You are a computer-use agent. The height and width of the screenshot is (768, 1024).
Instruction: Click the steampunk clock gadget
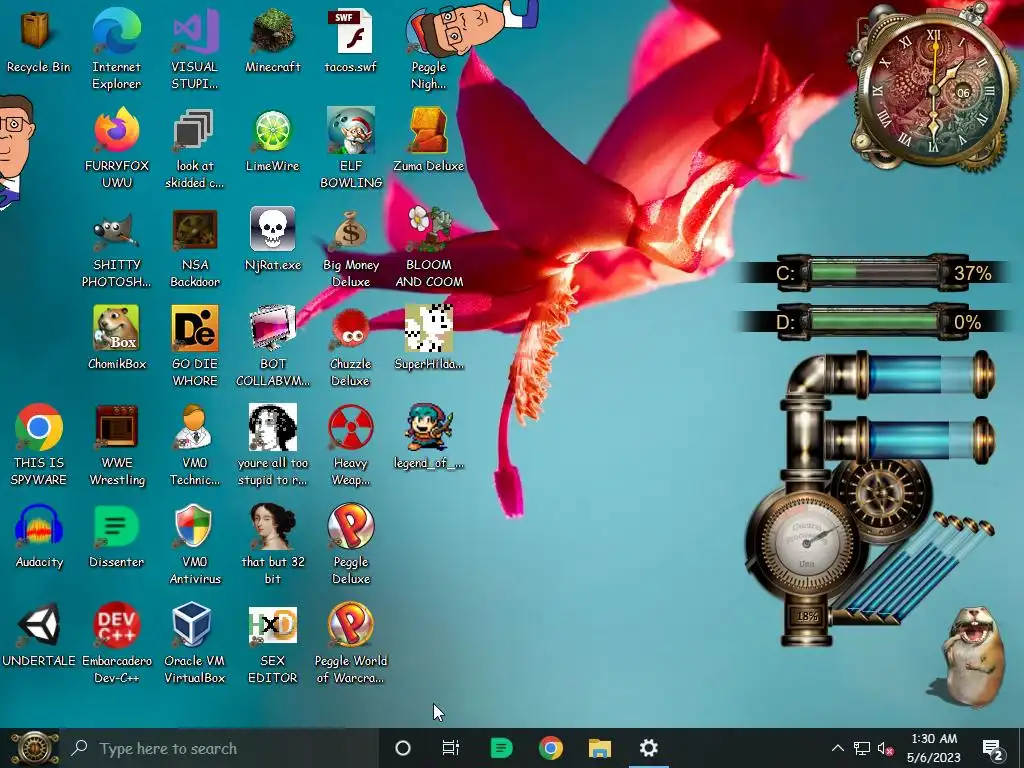click(x=933, y=88)
